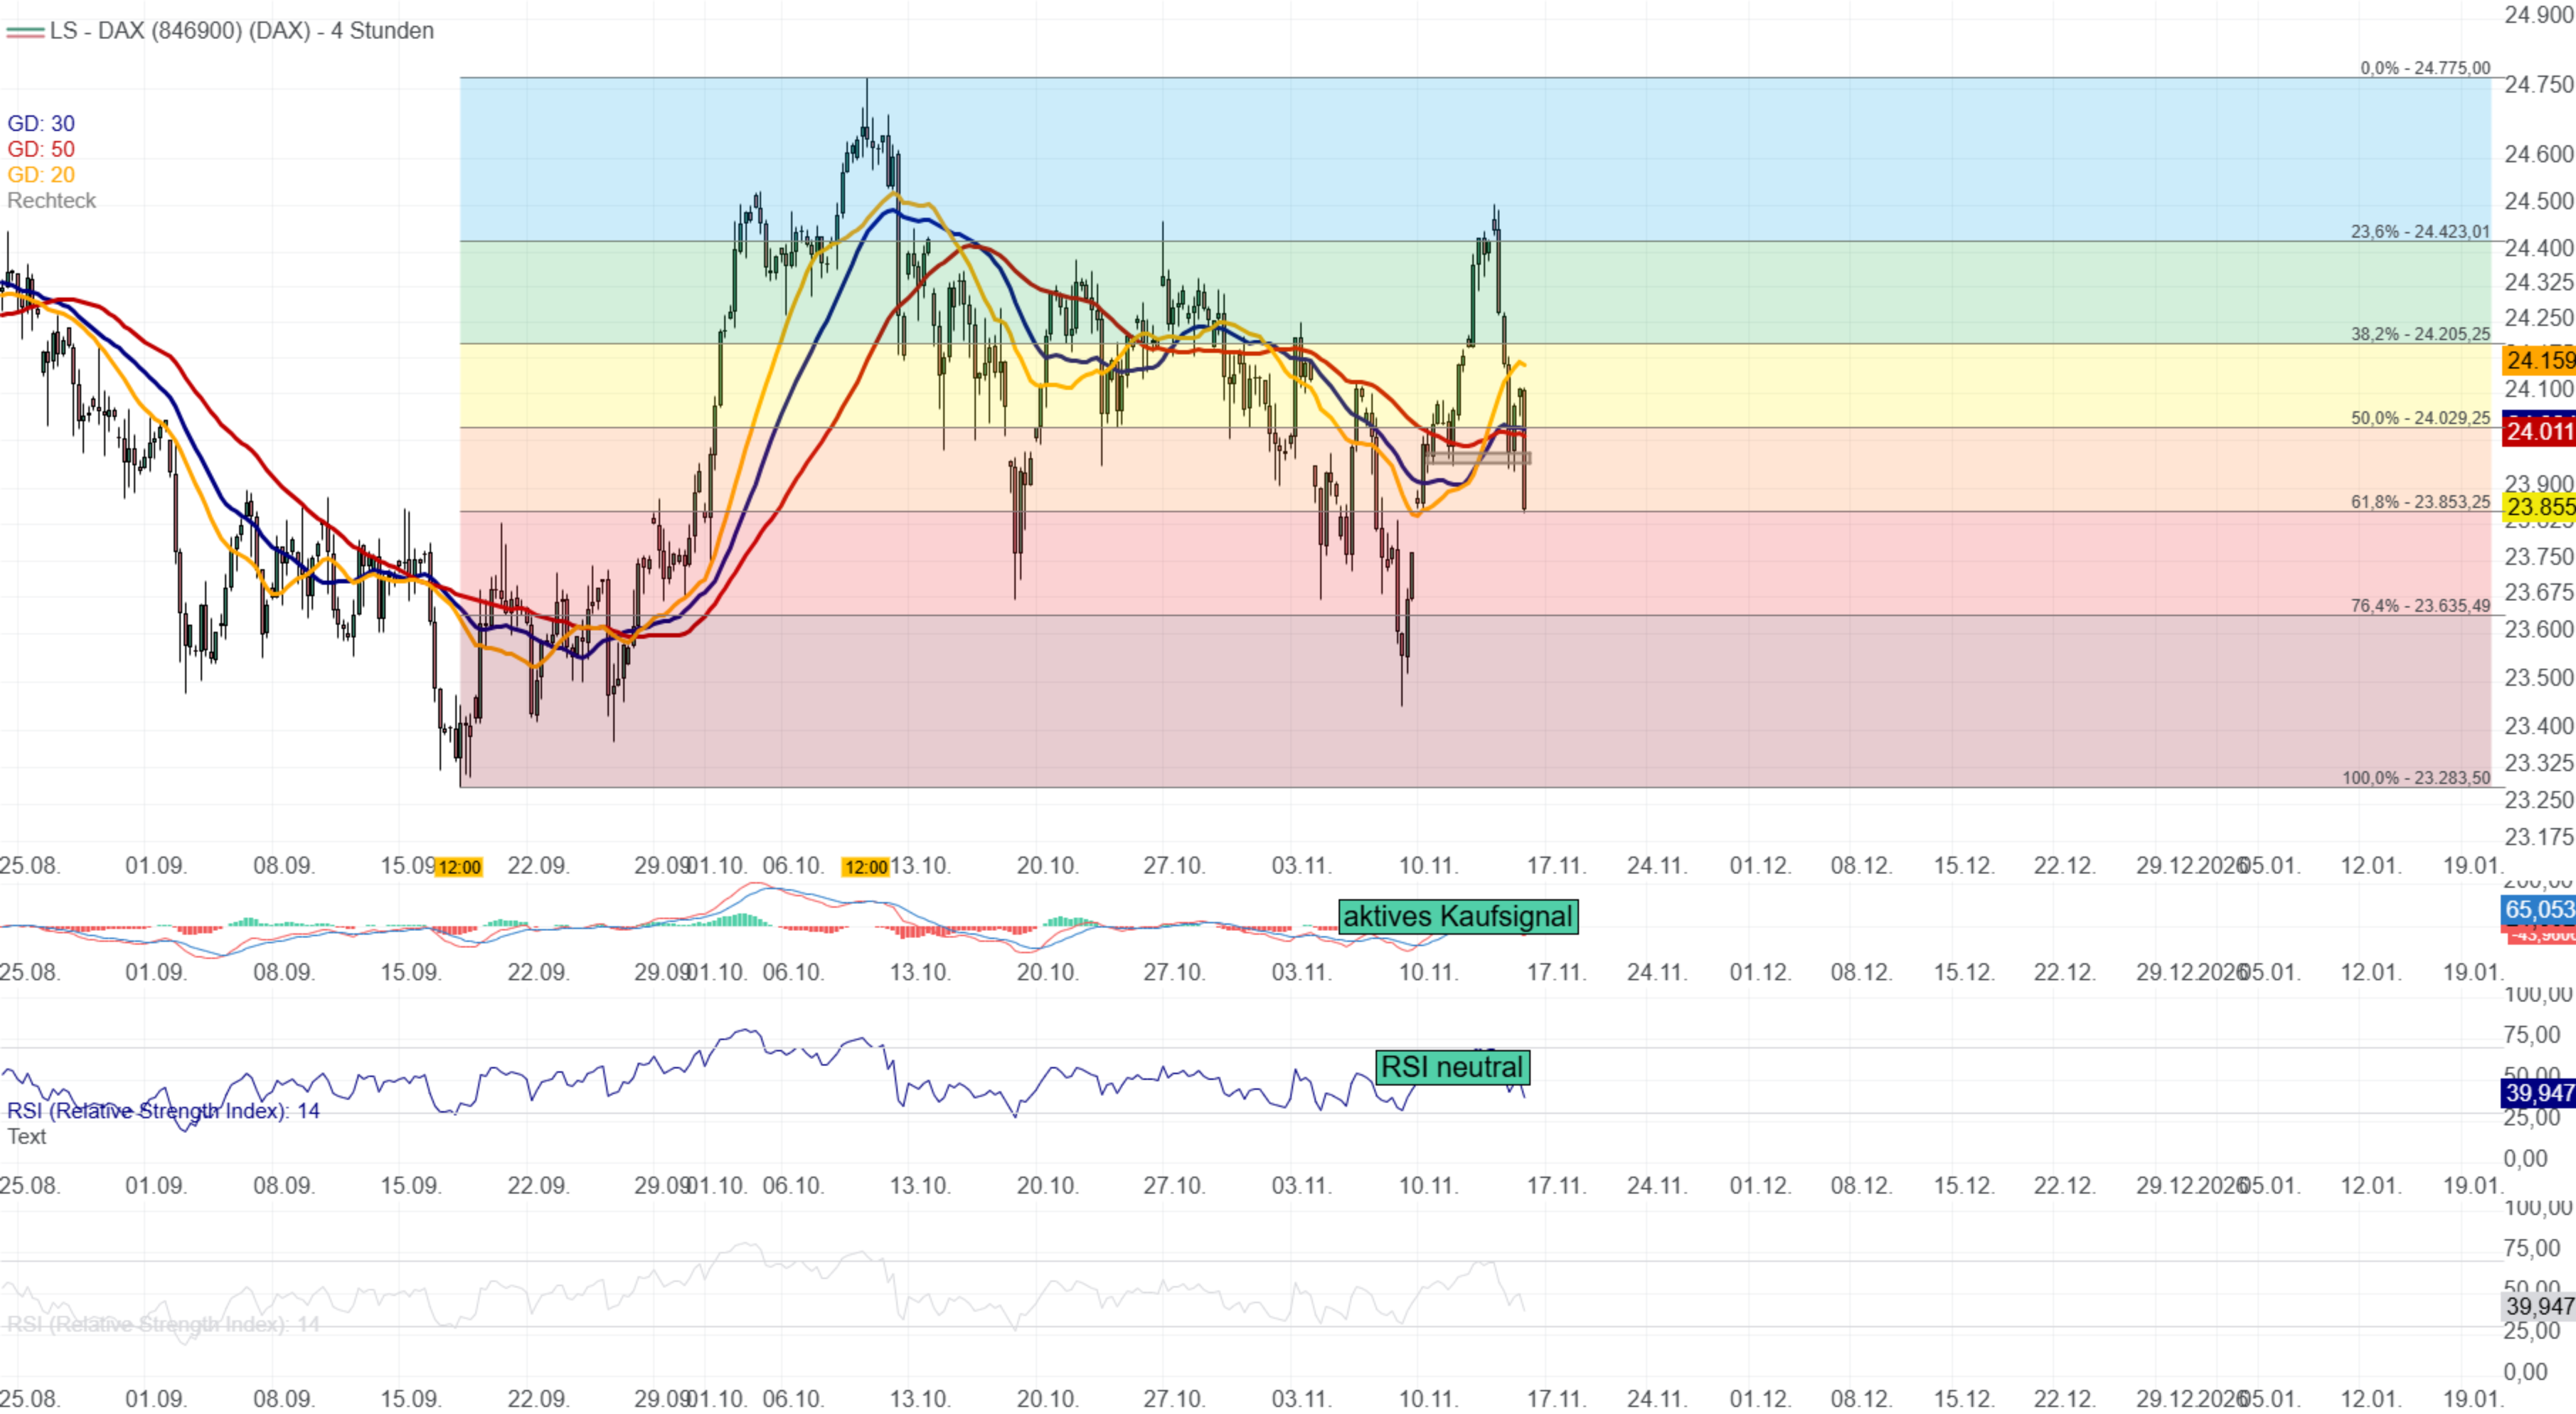Select the GD: 50 moving average label
The height and width of the screenshot is (1414, 2576).
pos(41,149)
